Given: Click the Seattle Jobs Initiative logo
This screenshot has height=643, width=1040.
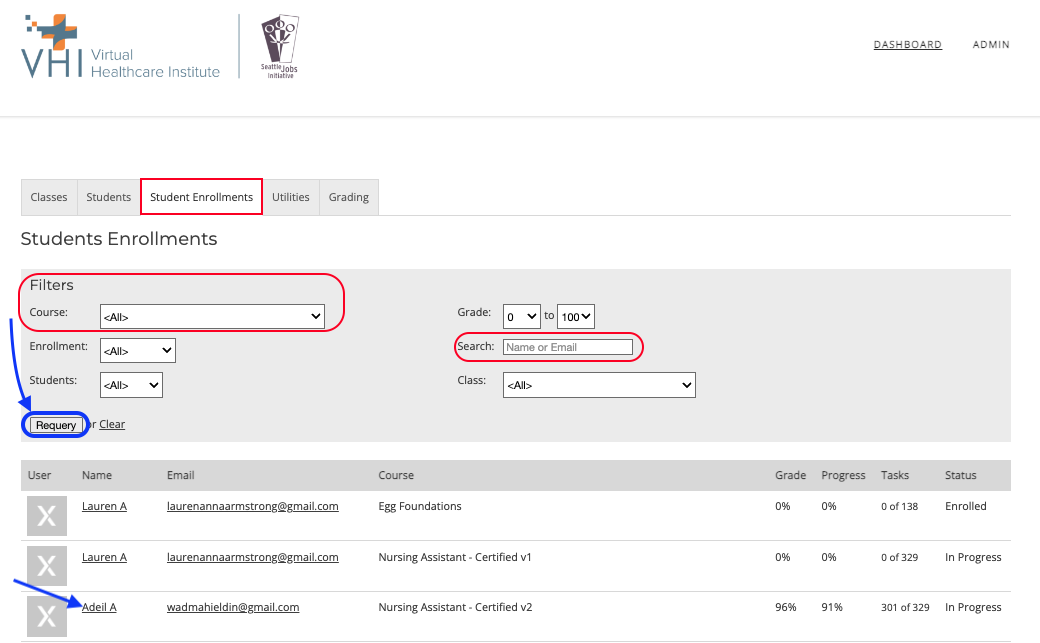Looking at the screenshot, I should pyautogui.click(x=279, y=46).
